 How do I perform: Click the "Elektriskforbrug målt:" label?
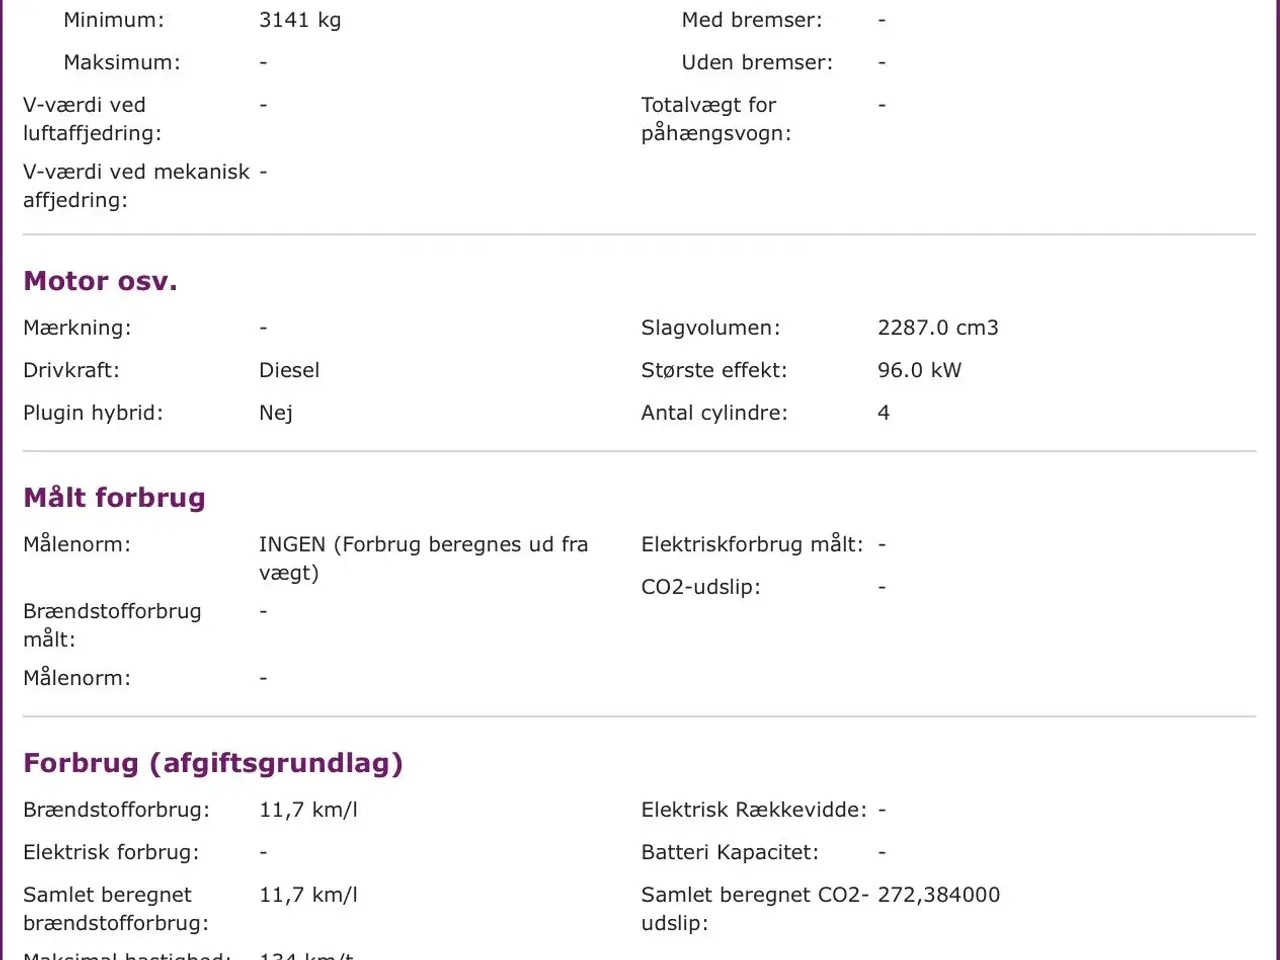(x=751, y=544)
